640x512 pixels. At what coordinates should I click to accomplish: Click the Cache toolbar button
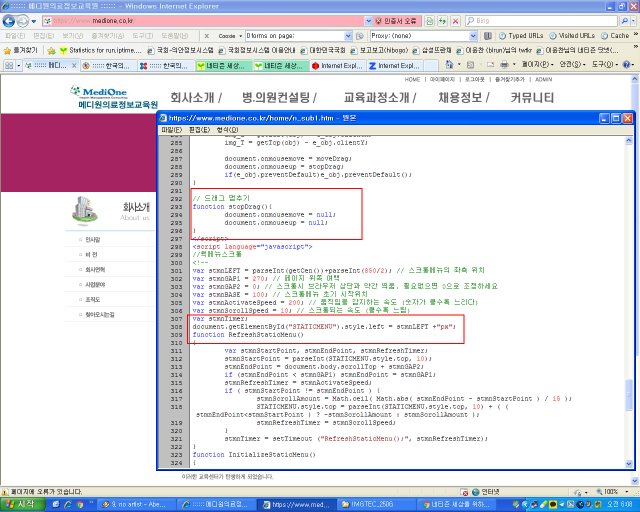615,36
